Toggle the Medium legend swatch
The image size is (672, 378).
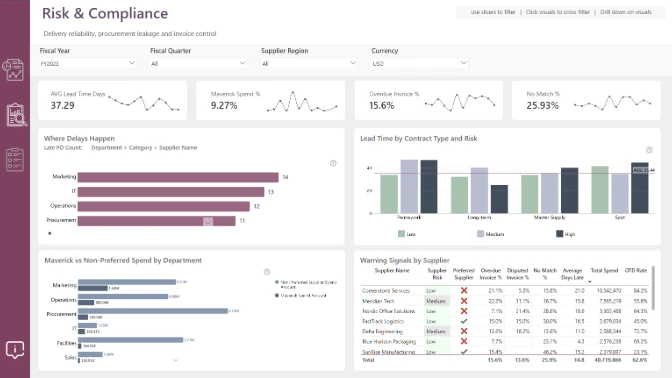coord(480,234)
